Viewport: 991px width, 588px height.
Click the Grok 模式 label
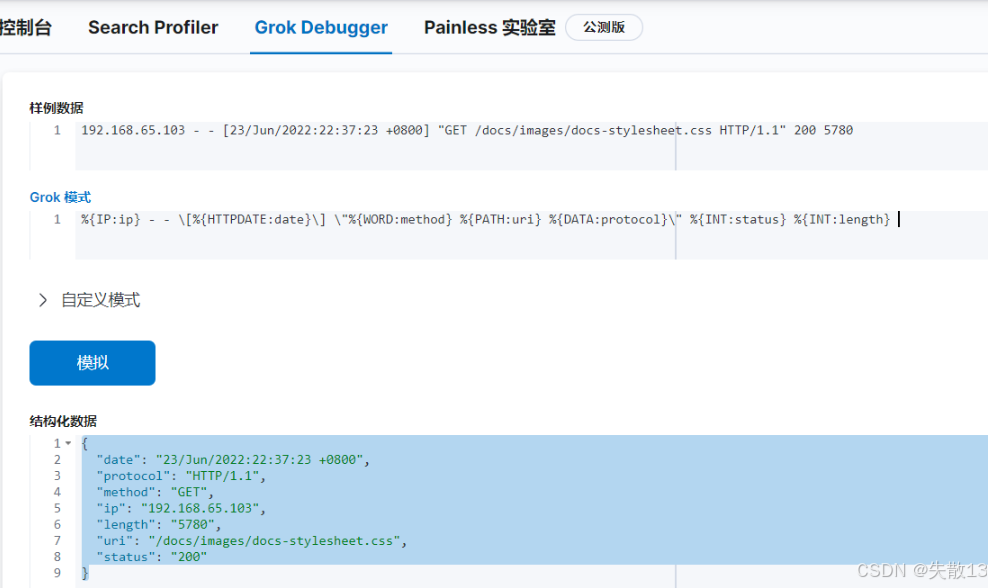60,197
